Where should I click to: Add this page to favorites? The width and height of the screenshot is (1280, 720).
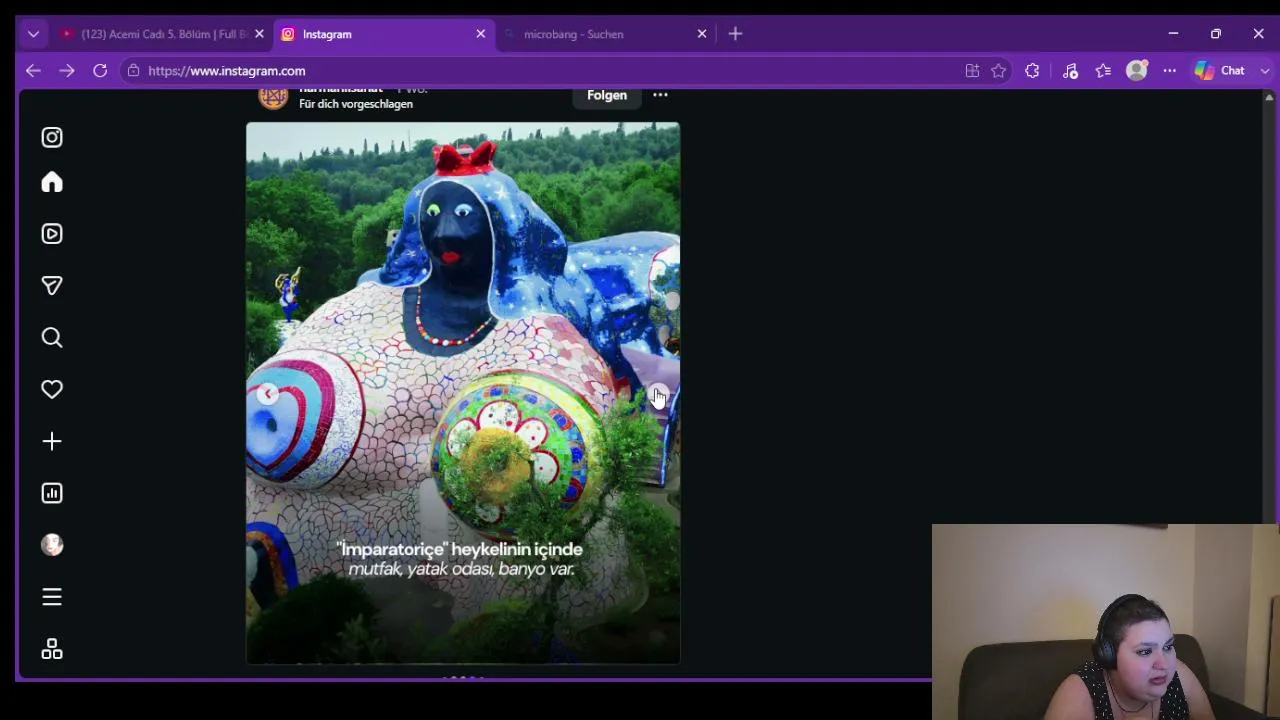[x=999, y=71]
